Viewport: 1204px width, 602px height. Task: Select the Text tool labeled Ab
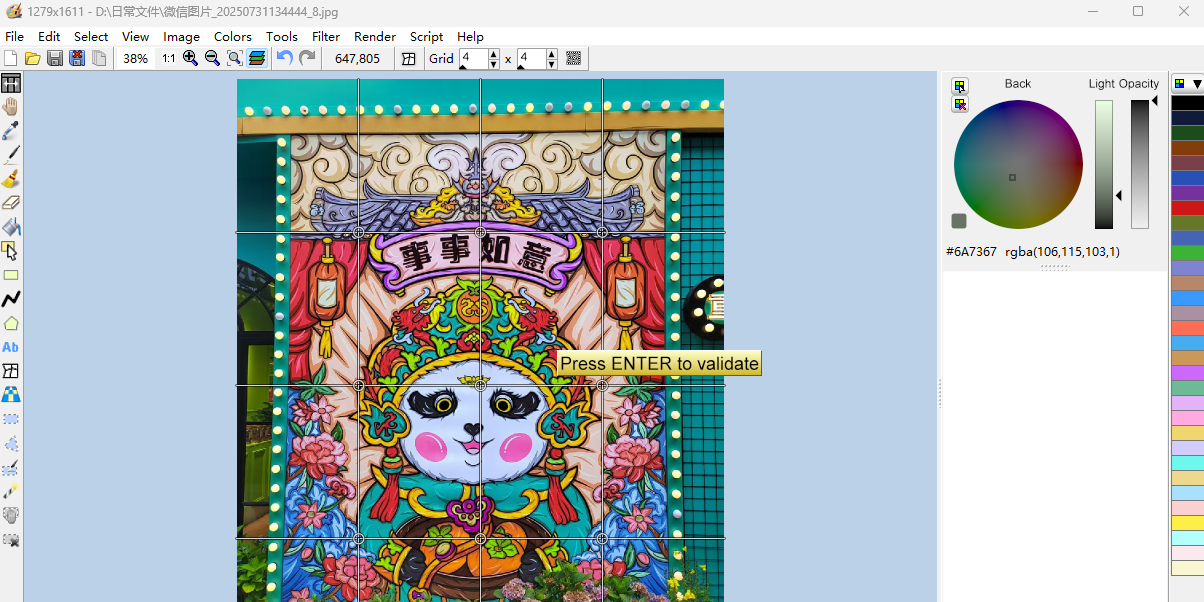[x=11, y=347]
